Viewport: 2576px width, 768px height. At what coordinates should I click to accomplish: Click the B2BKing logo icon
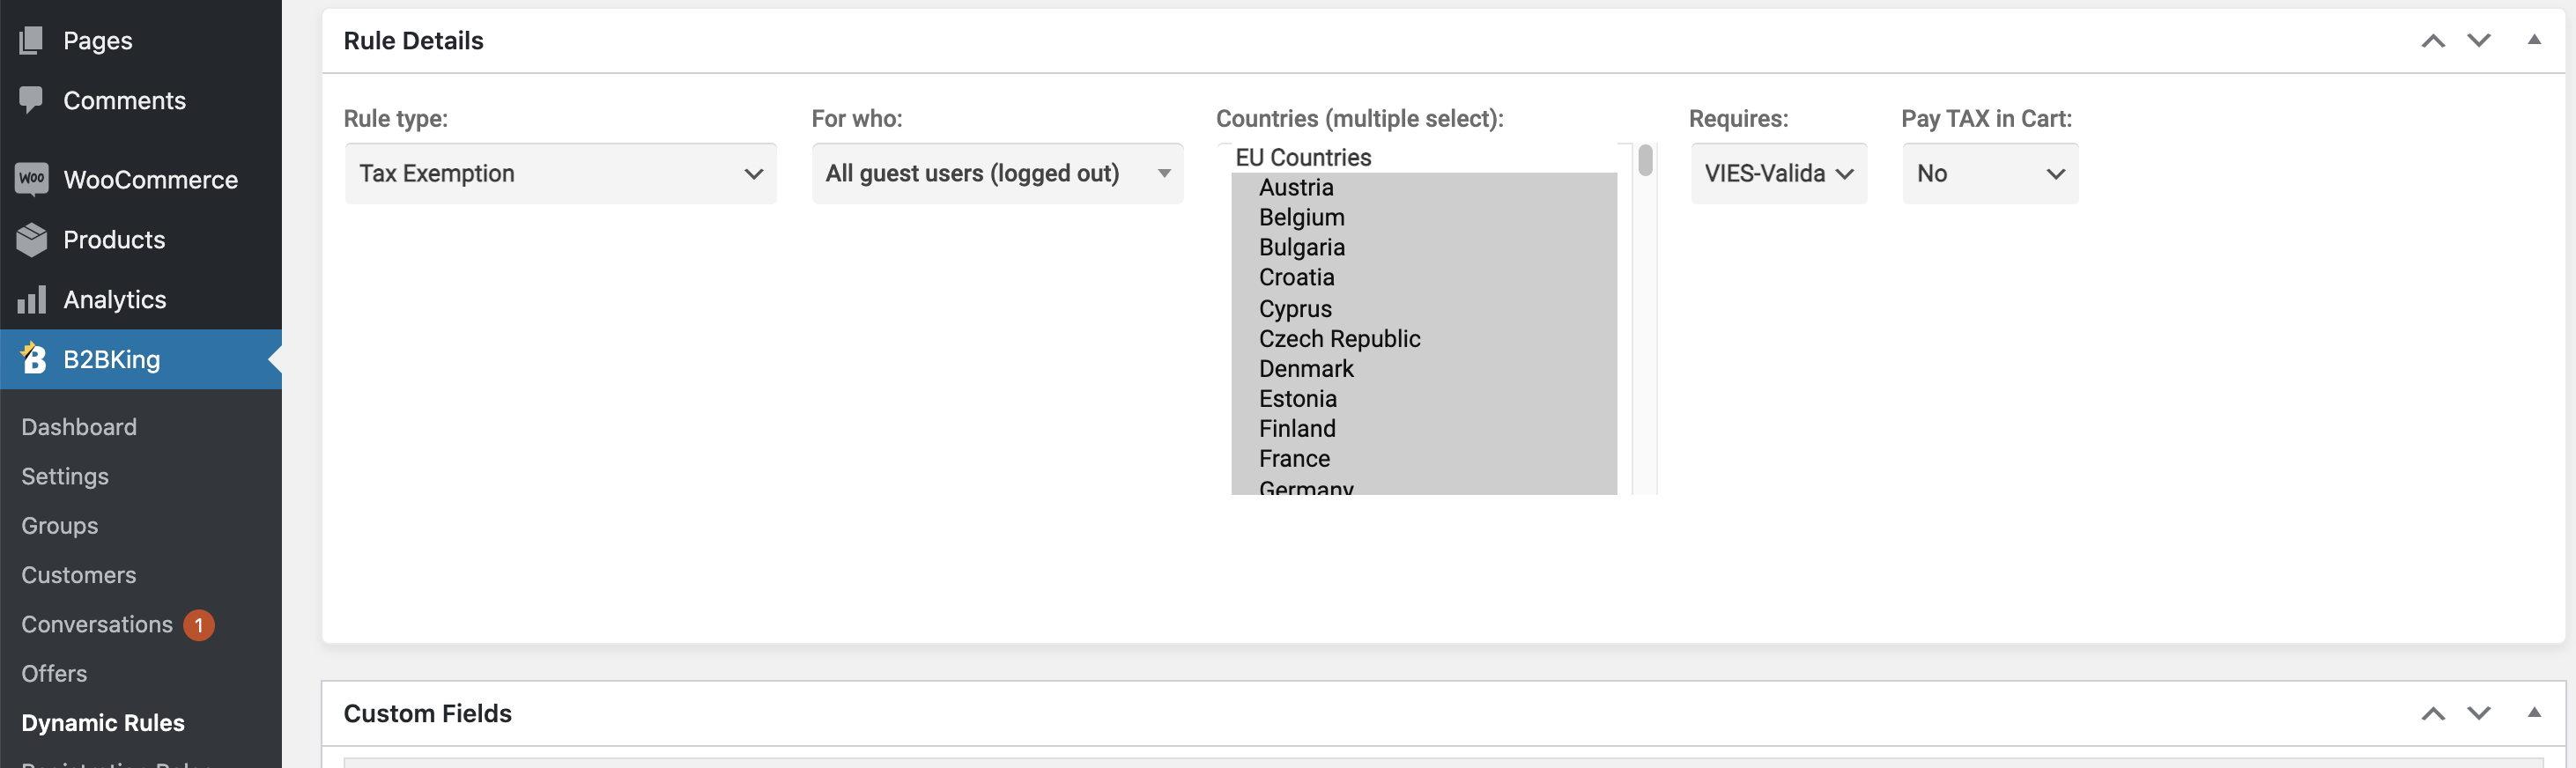33,358
